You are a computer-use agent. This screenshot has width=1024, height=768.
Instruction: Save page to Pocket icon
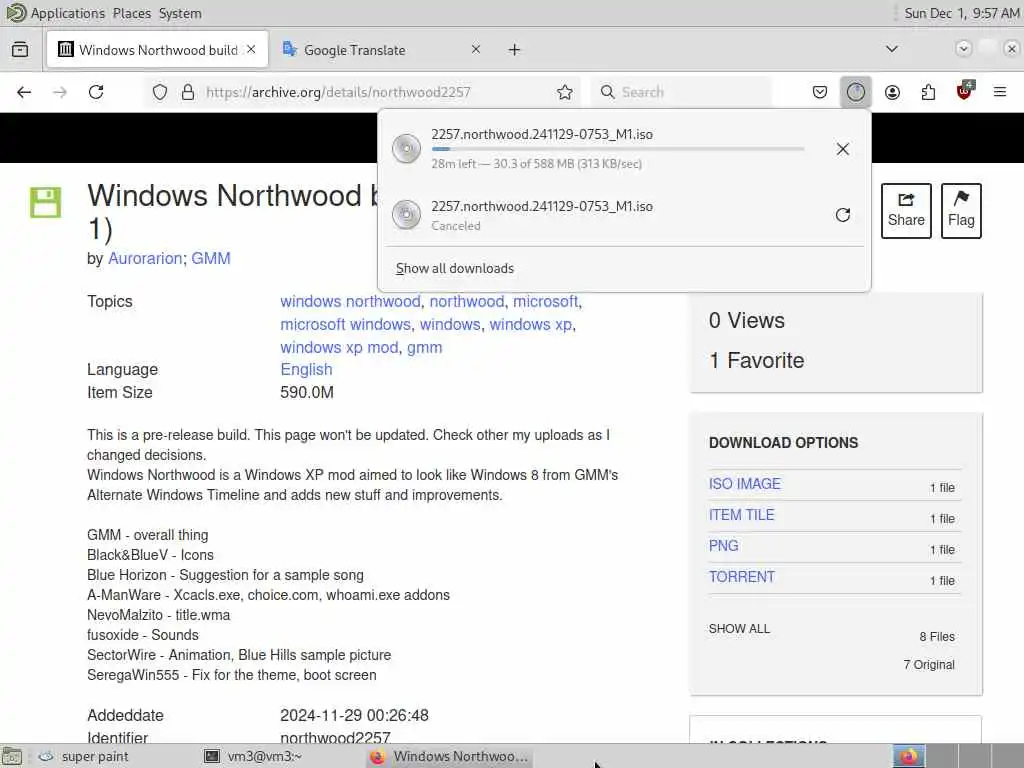820,92
